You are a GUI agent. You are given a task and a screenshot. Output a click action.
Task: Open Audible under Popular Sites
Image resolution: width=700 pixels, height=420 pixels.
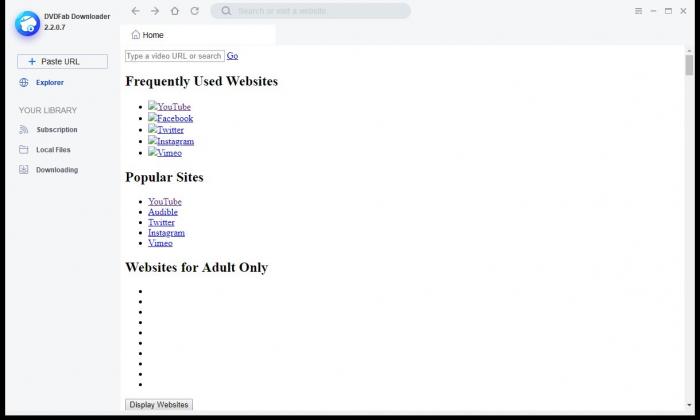point(163,212)
